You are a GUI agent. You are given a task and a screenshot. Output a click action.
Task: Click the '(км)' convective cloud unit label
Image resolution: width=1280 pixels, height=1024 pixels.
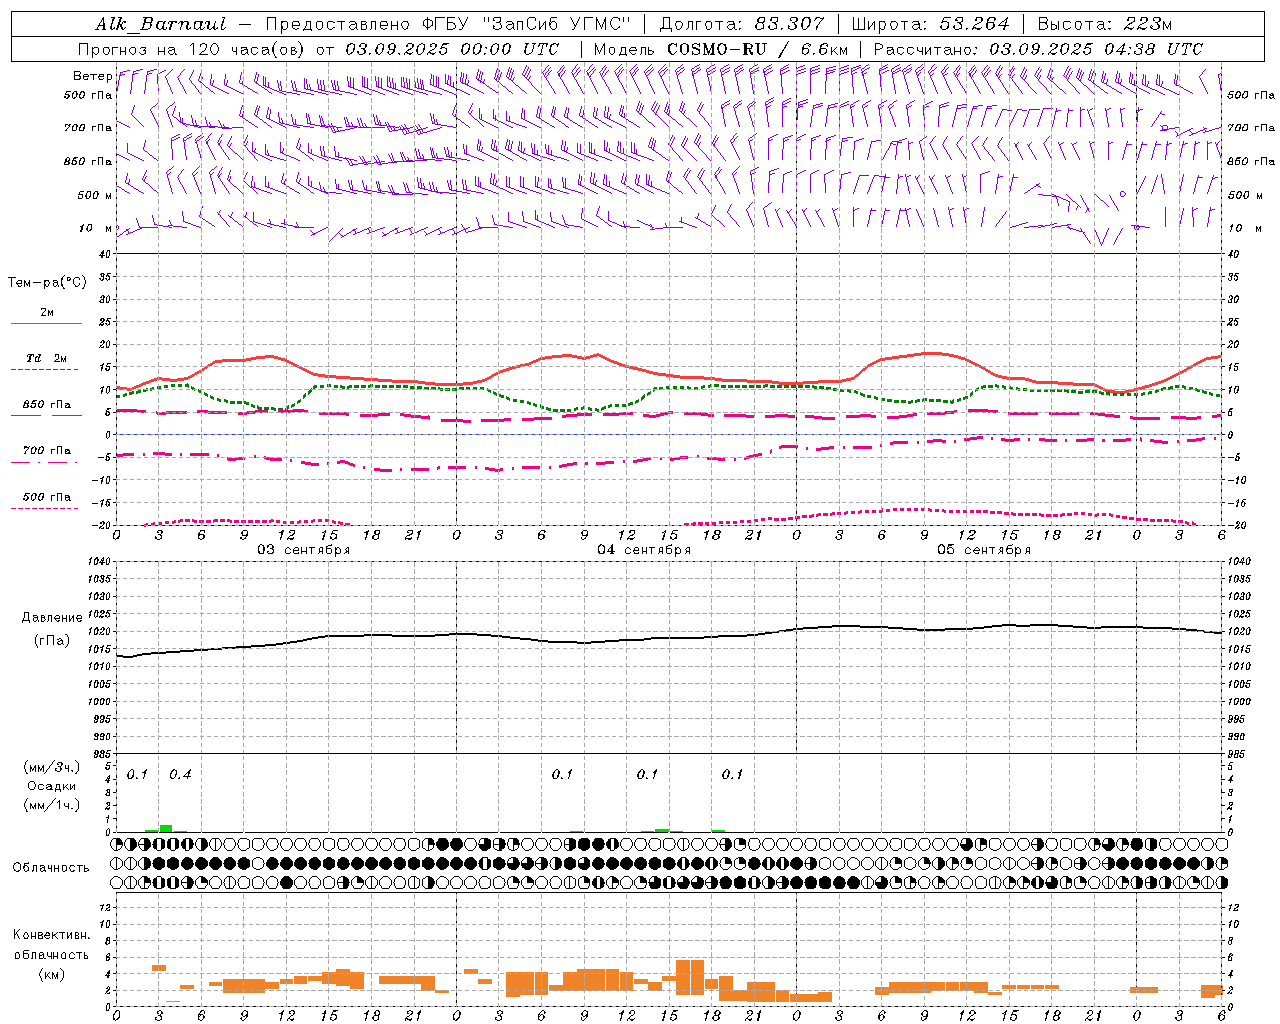[x=51, y=974]
